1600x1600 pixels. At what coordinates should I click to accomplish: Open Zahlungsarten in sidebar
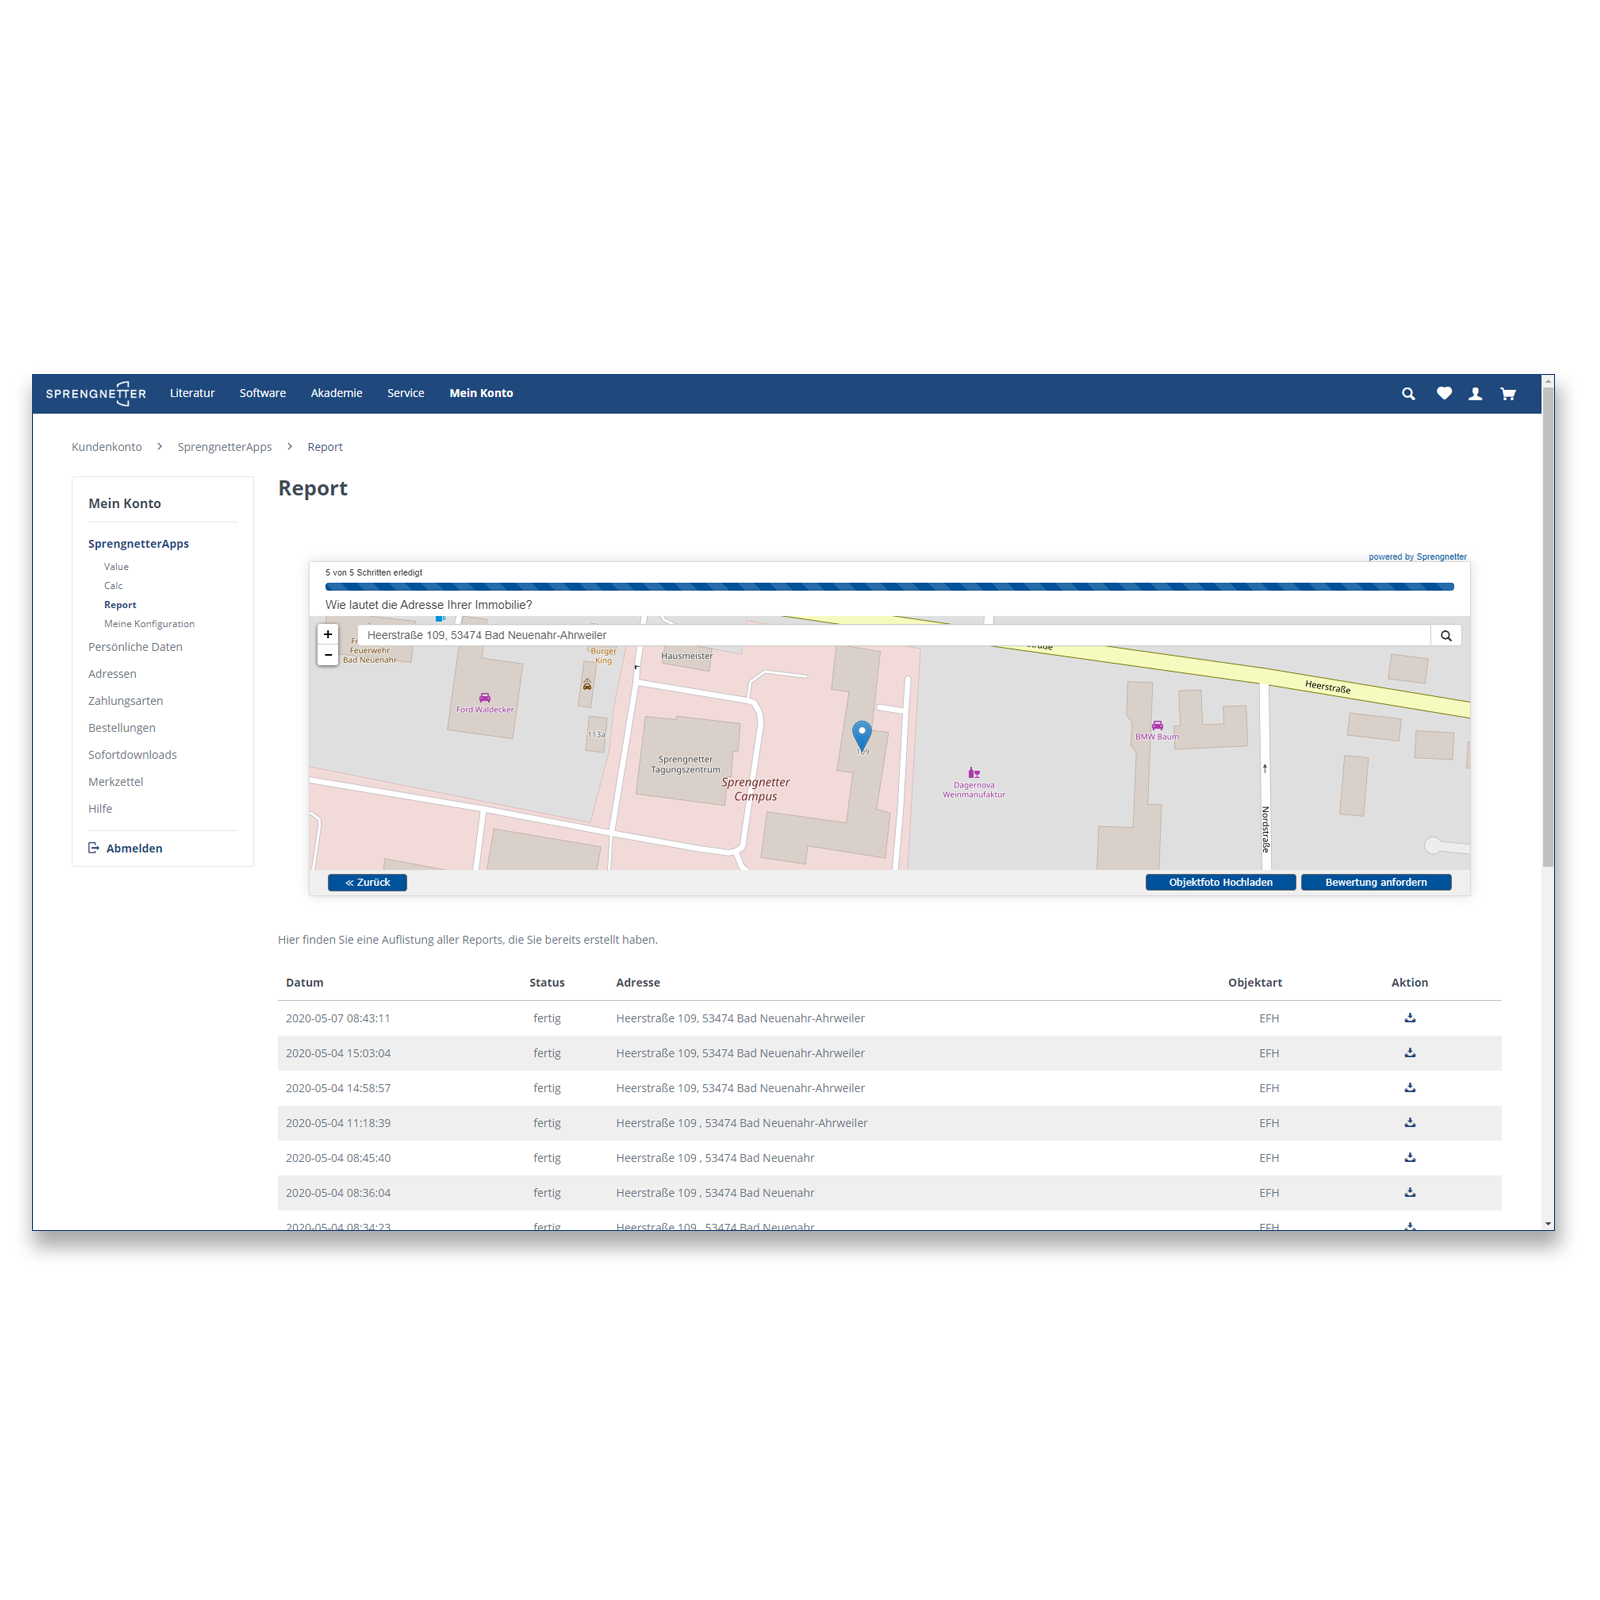tap(125, 701)
